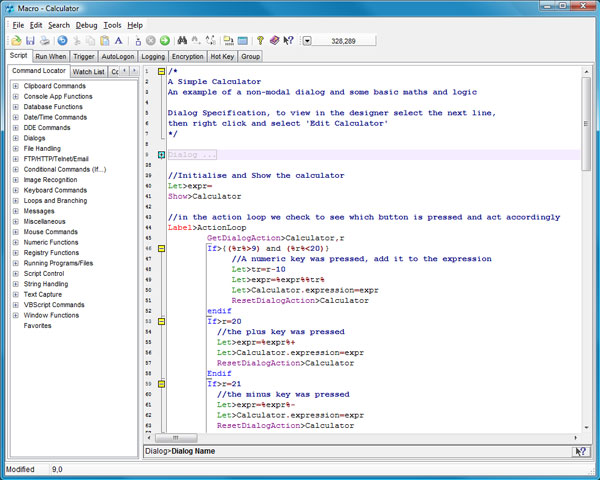Viewport: 600px width, 480px height.
Task: Change editor font with the 'A' icon
Action: pyautogui.click(x=119, y=41)
